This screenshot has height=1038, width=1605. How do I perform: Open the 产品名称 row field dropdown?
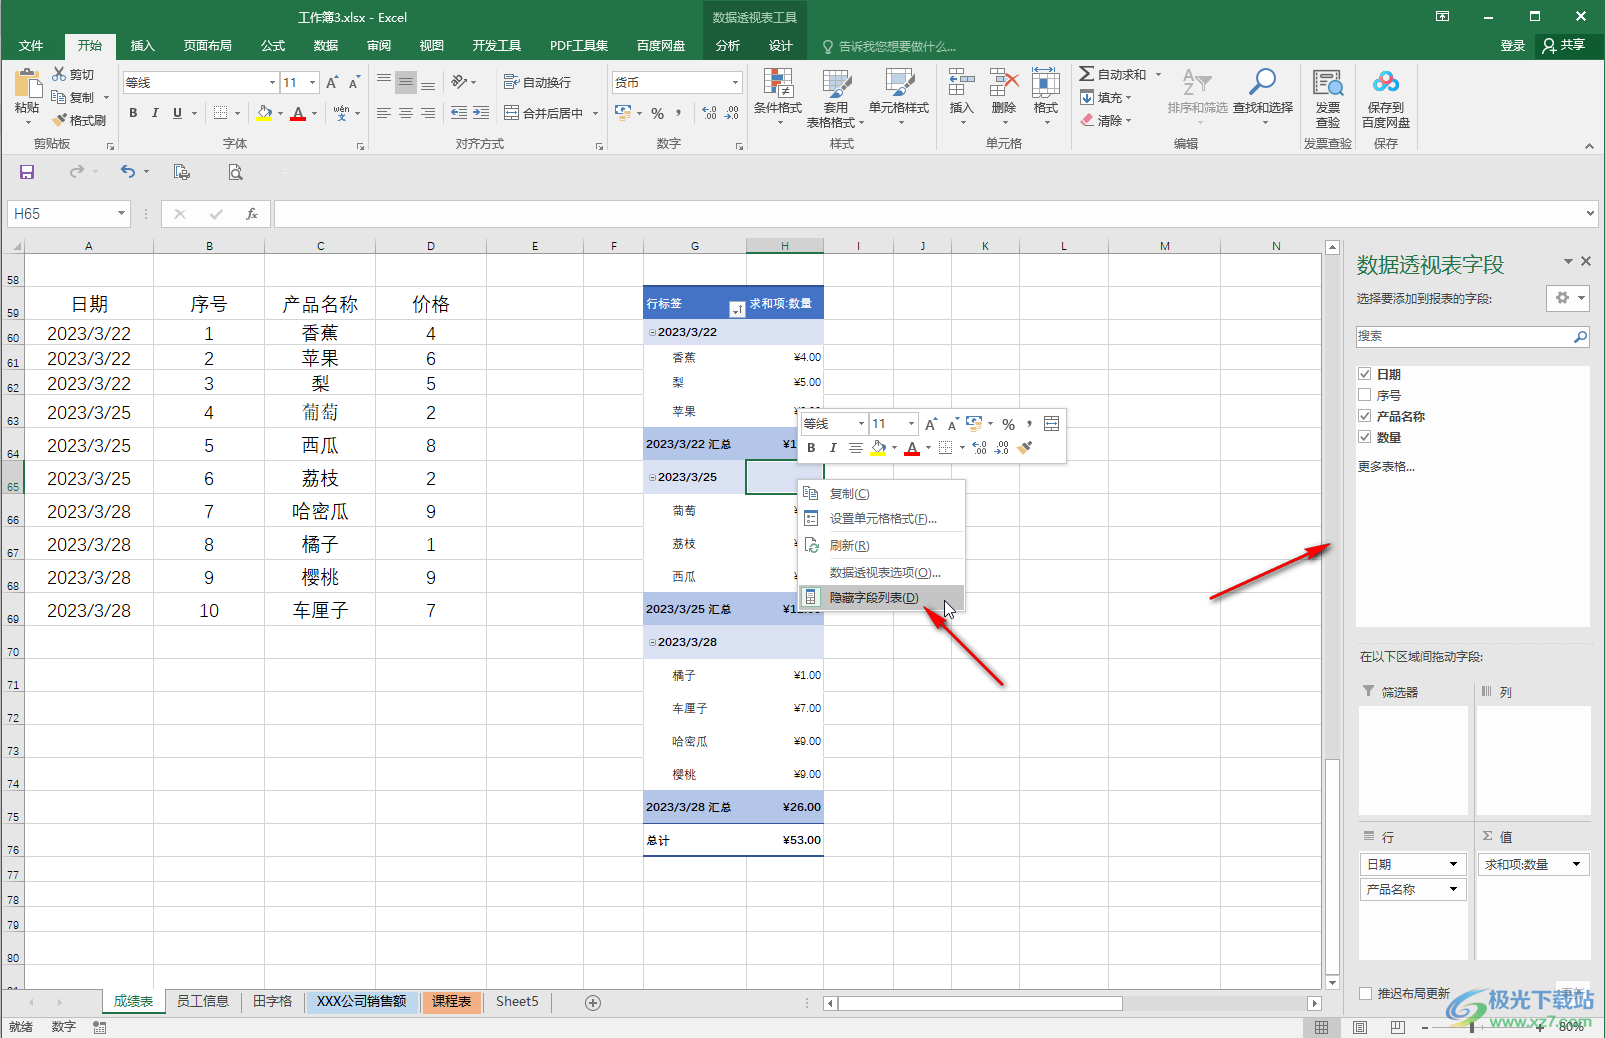(1454, 889)
